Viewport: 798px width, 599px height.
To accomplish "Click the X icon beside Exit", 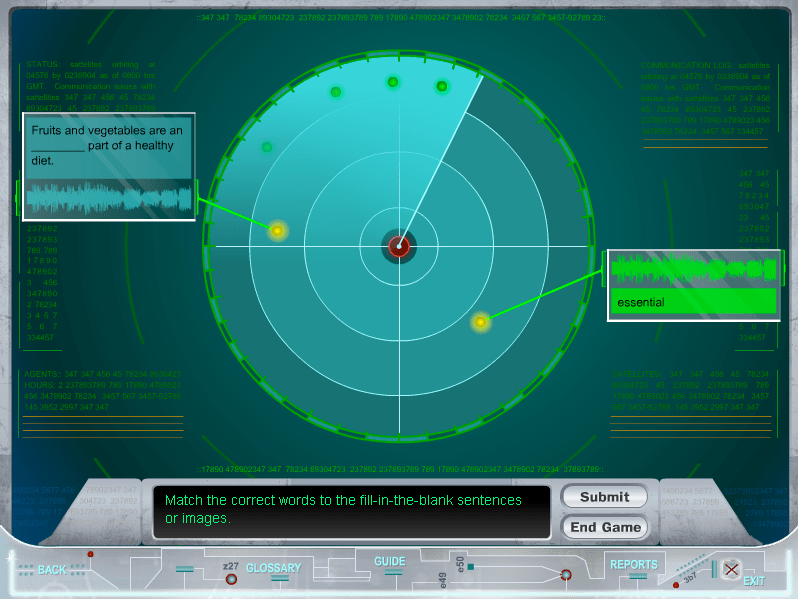I will point(732,569).
